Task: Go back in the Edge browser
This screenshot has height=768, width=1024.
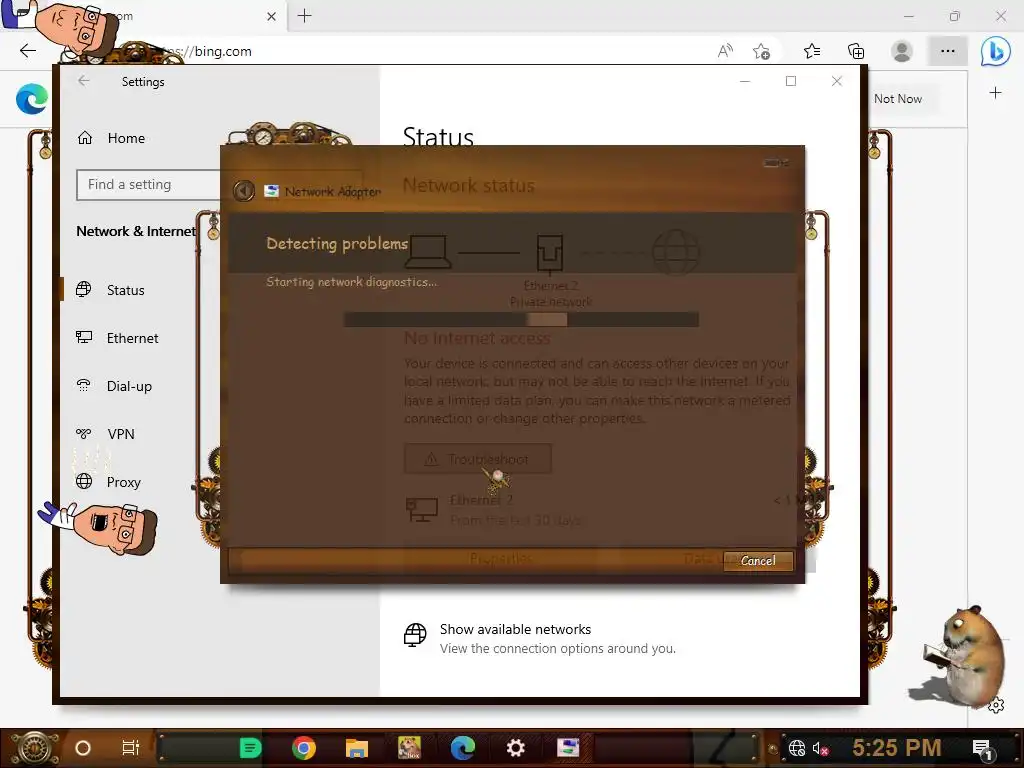Action: tap(27, 51)
